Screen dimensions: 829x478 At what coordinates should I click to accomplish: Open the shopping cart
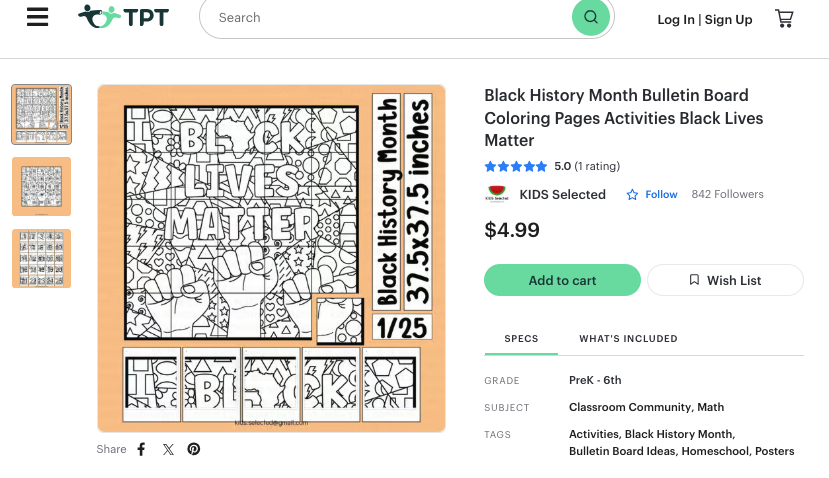click(784, 19)
